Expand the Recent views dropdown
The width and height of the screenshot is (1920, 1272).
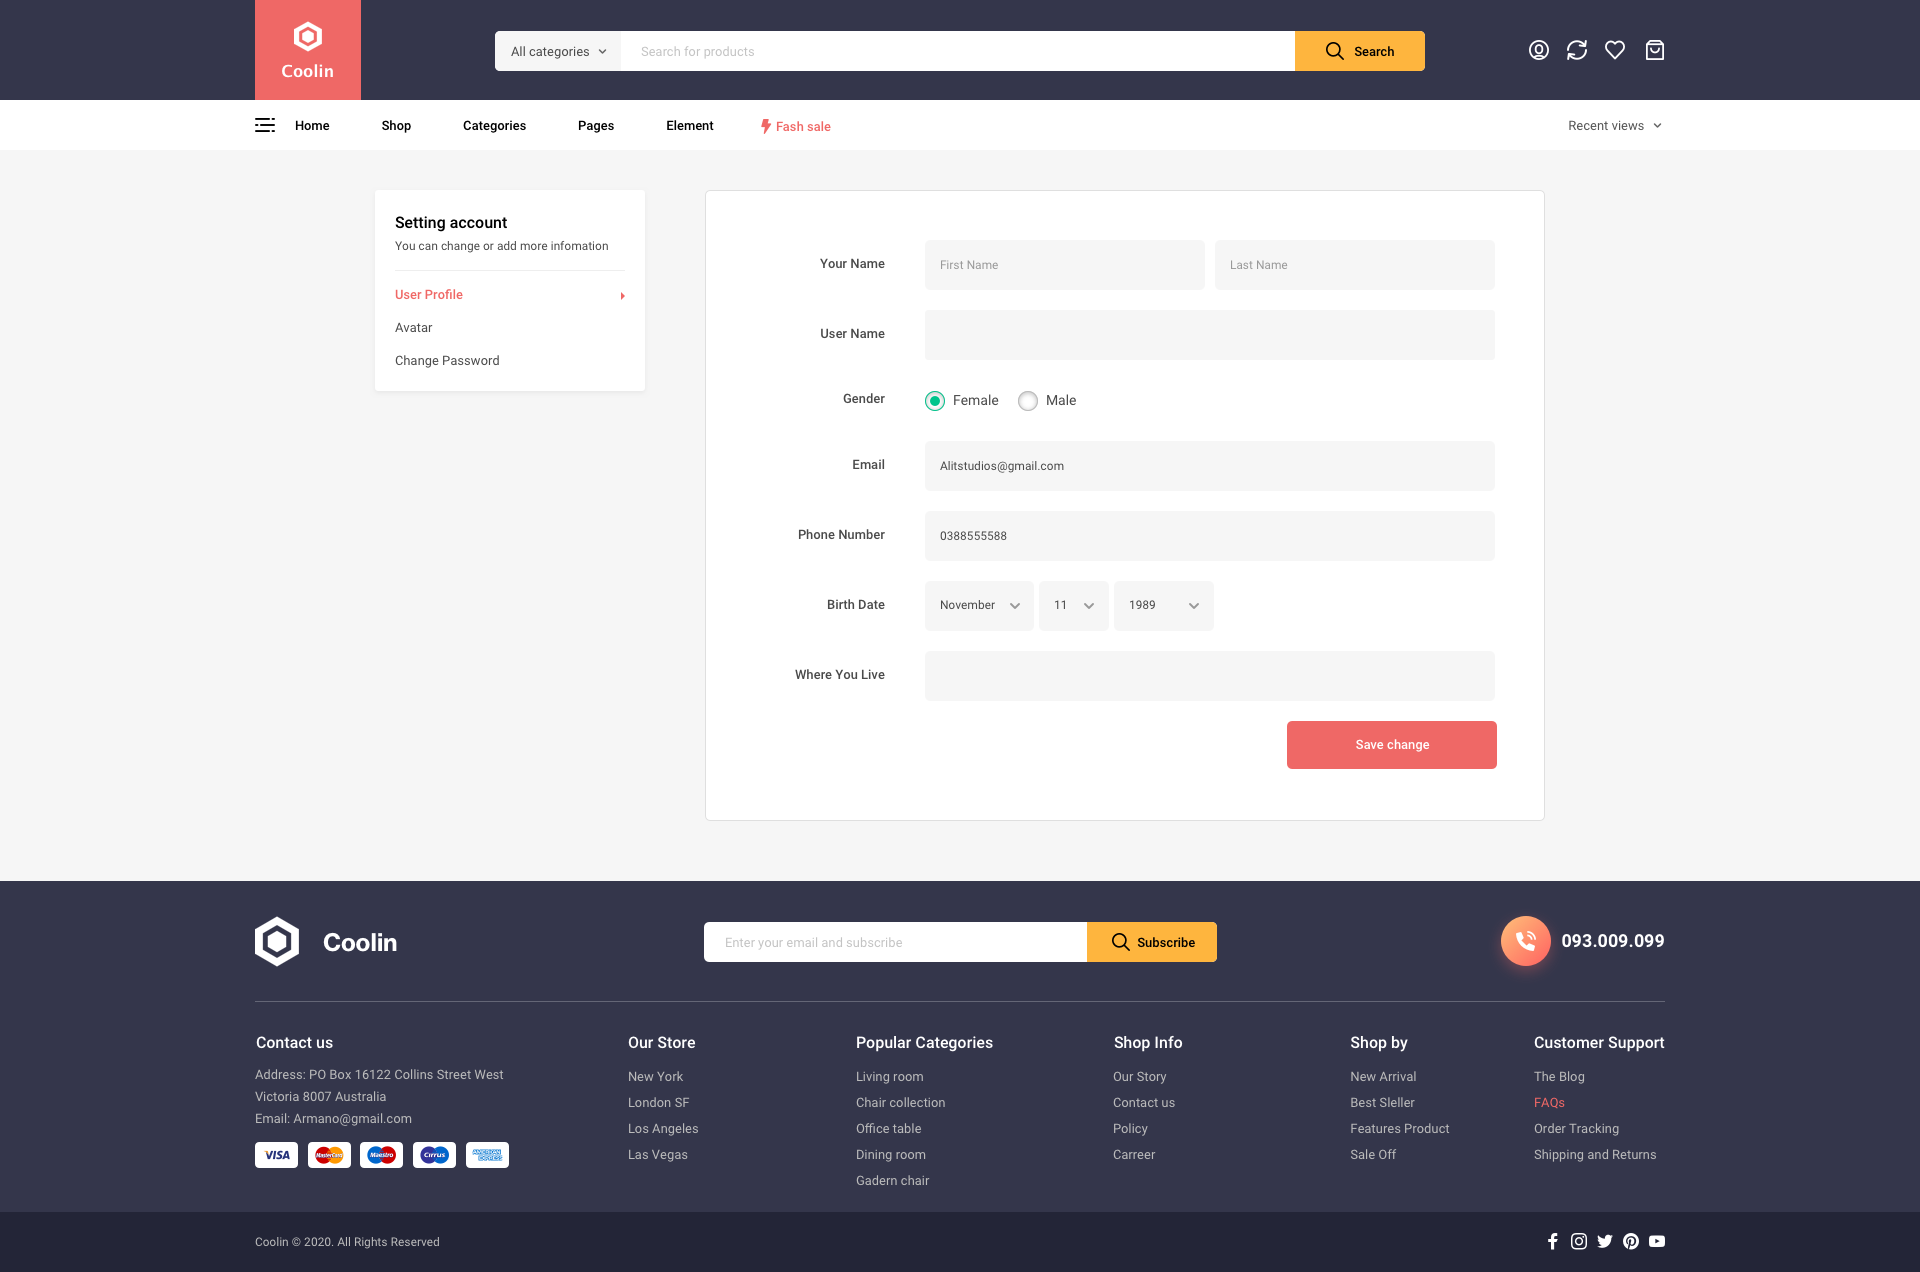click(x=1614, y=126)
